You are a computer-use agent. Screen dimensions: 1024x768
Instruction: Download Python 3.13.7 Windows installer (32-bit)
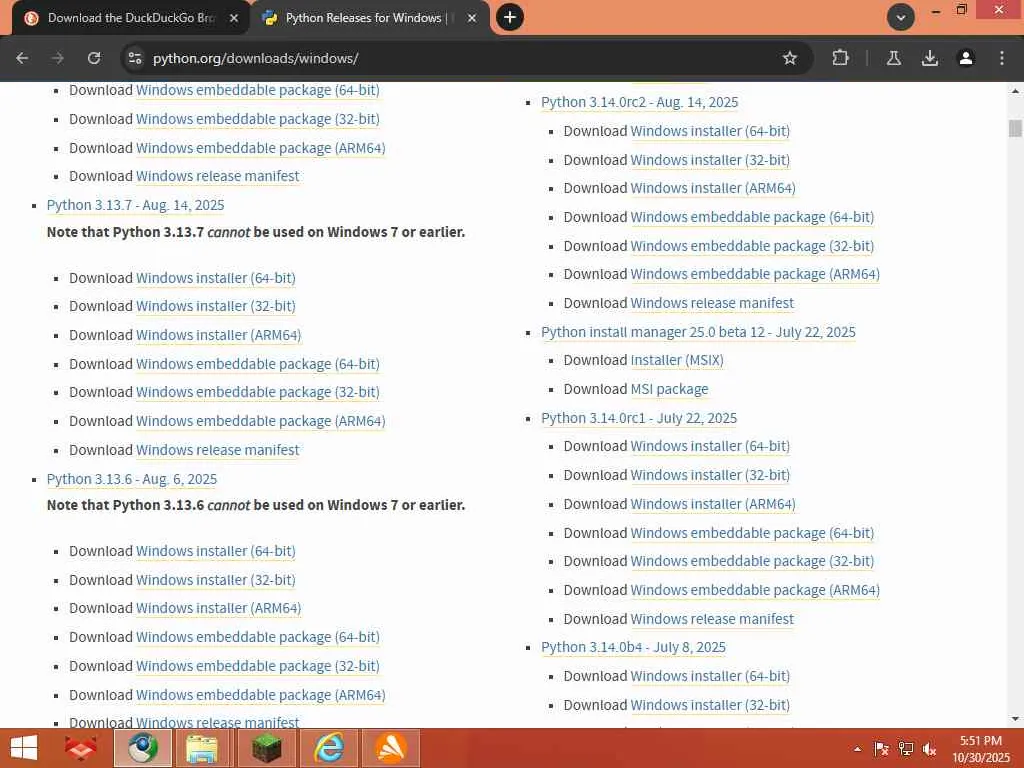click(216, 306)
